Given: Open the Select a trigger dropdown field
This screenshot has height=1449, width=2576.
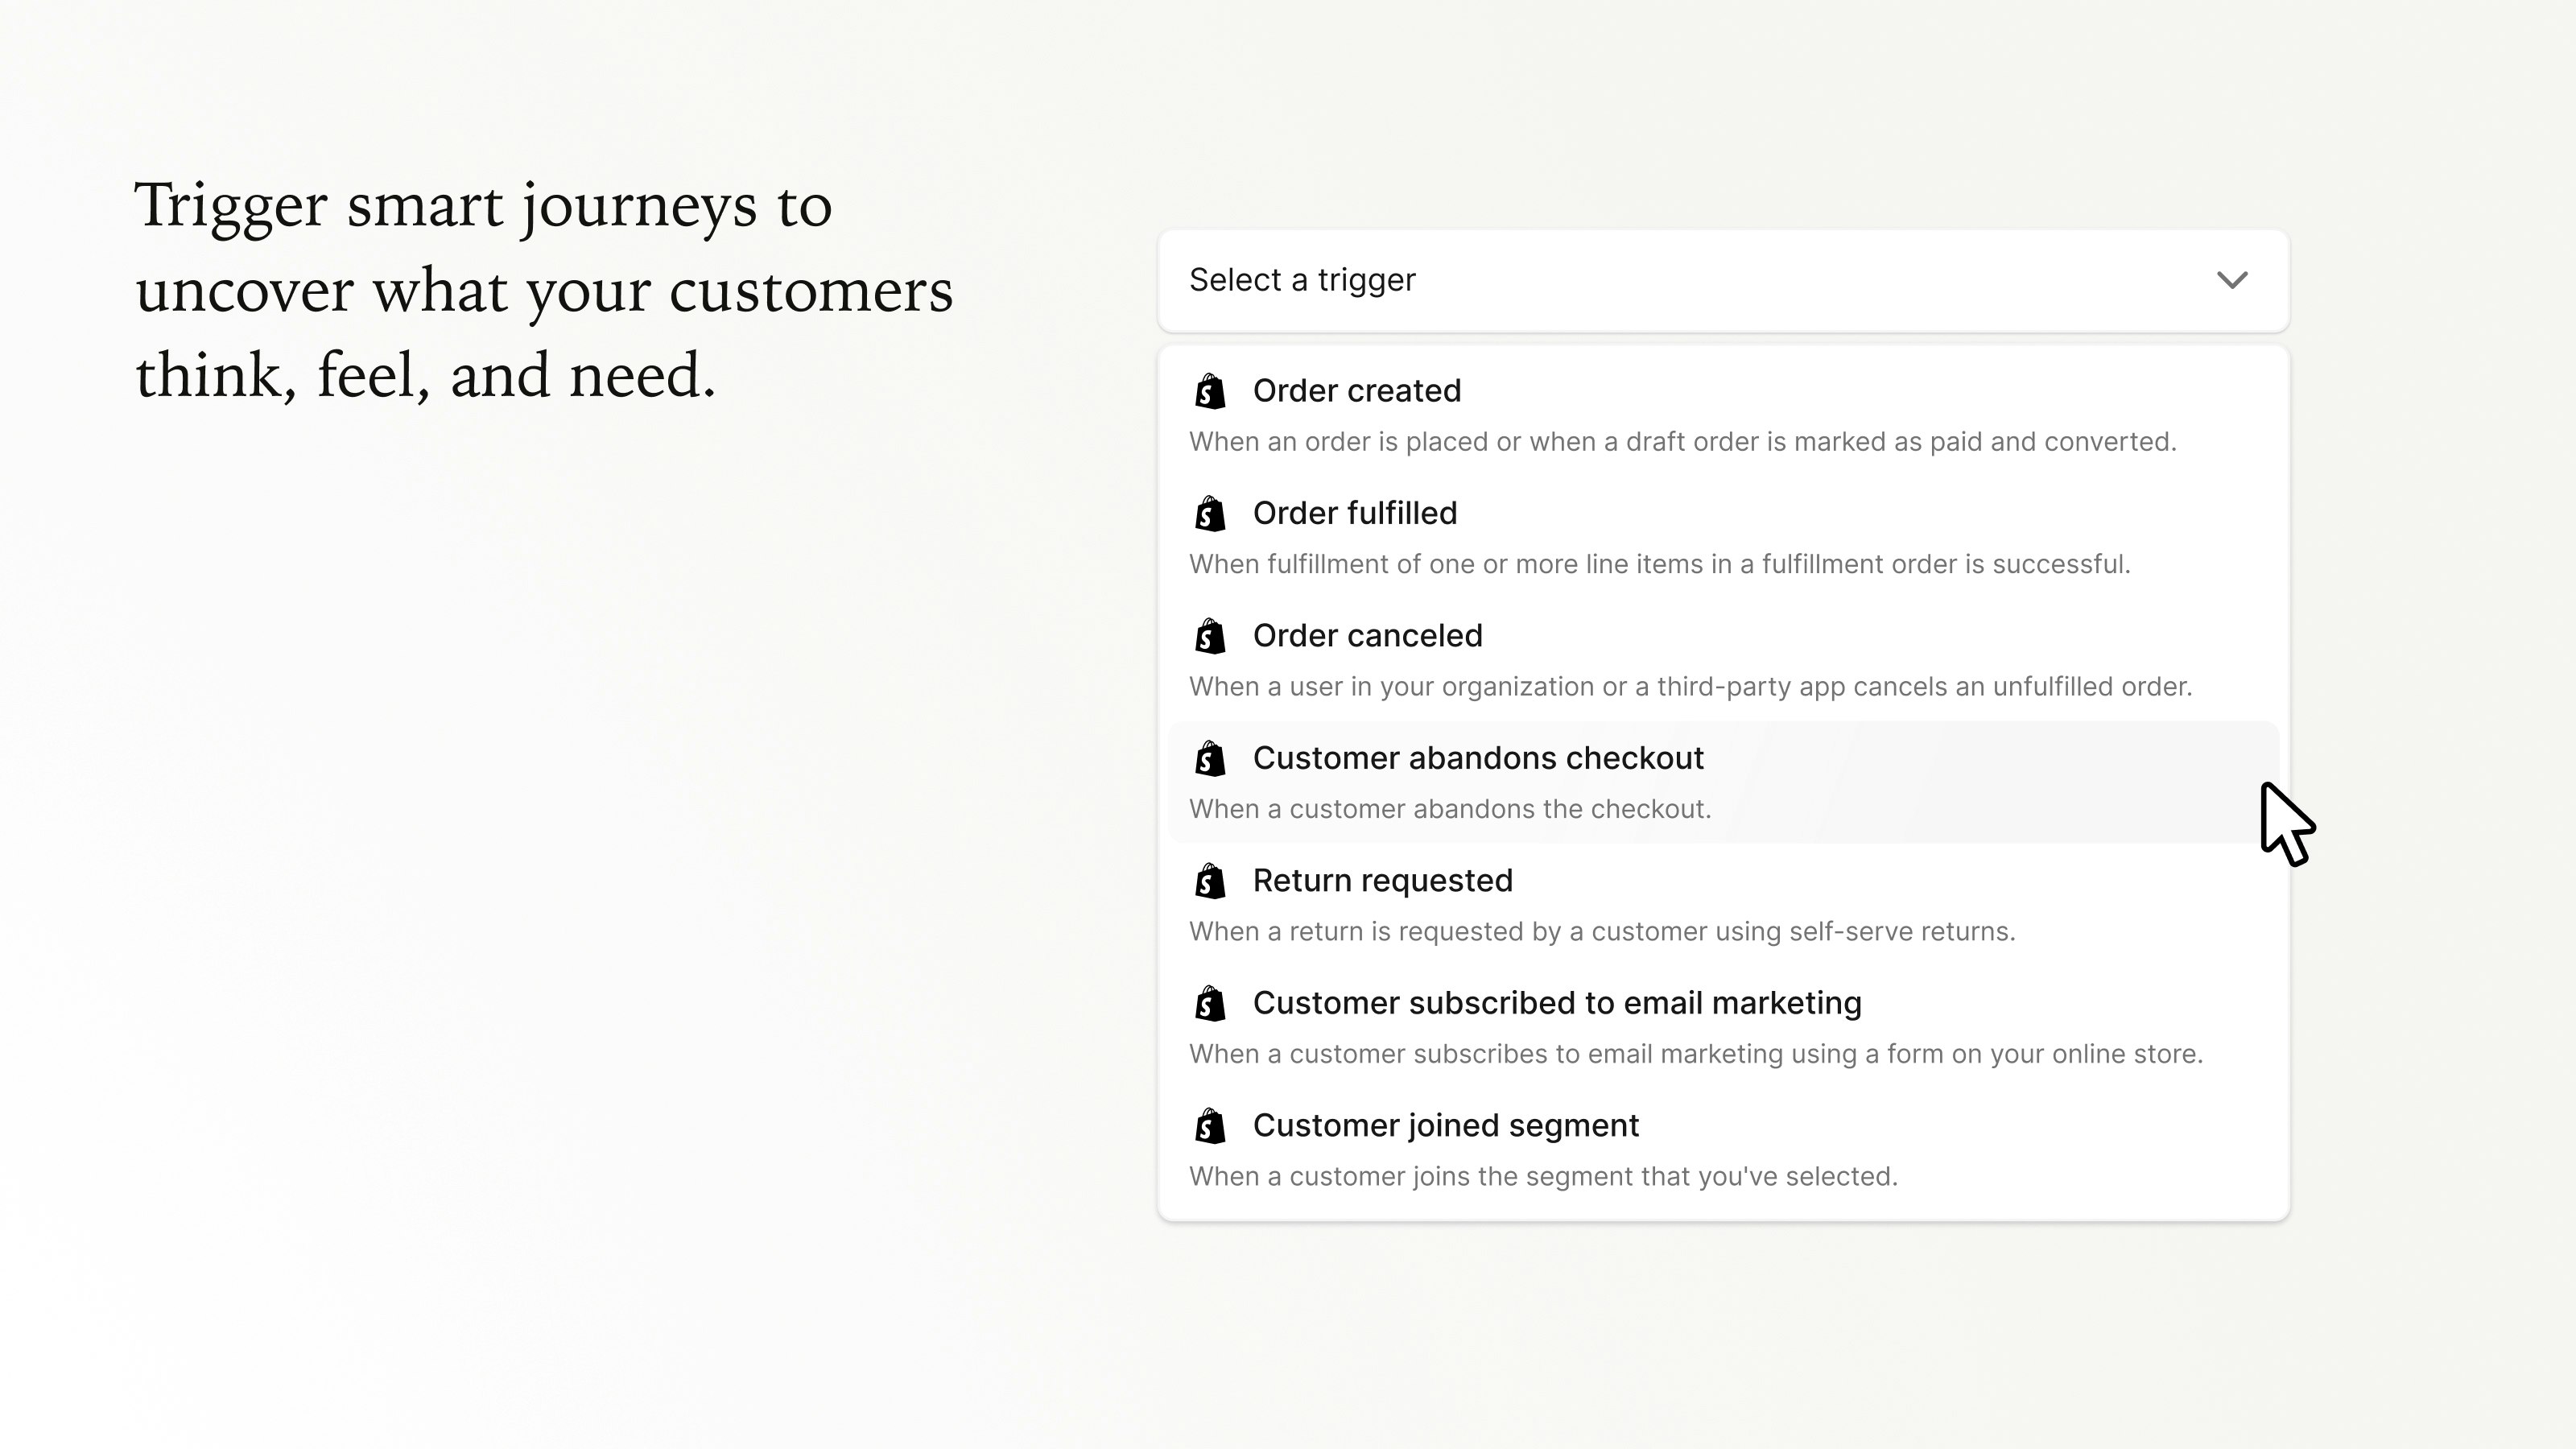Looking at the screenshot, I should click(1700, 280).
